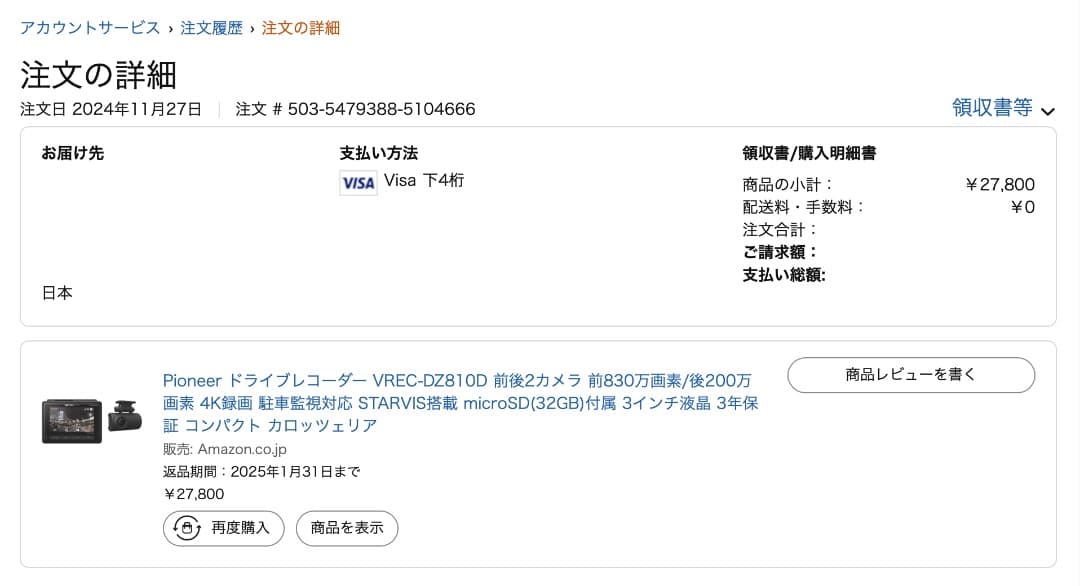1080x586 pixels.
Task: Select the repeat-purchase icon inside 再度購入 button
Action: point(184,528)
